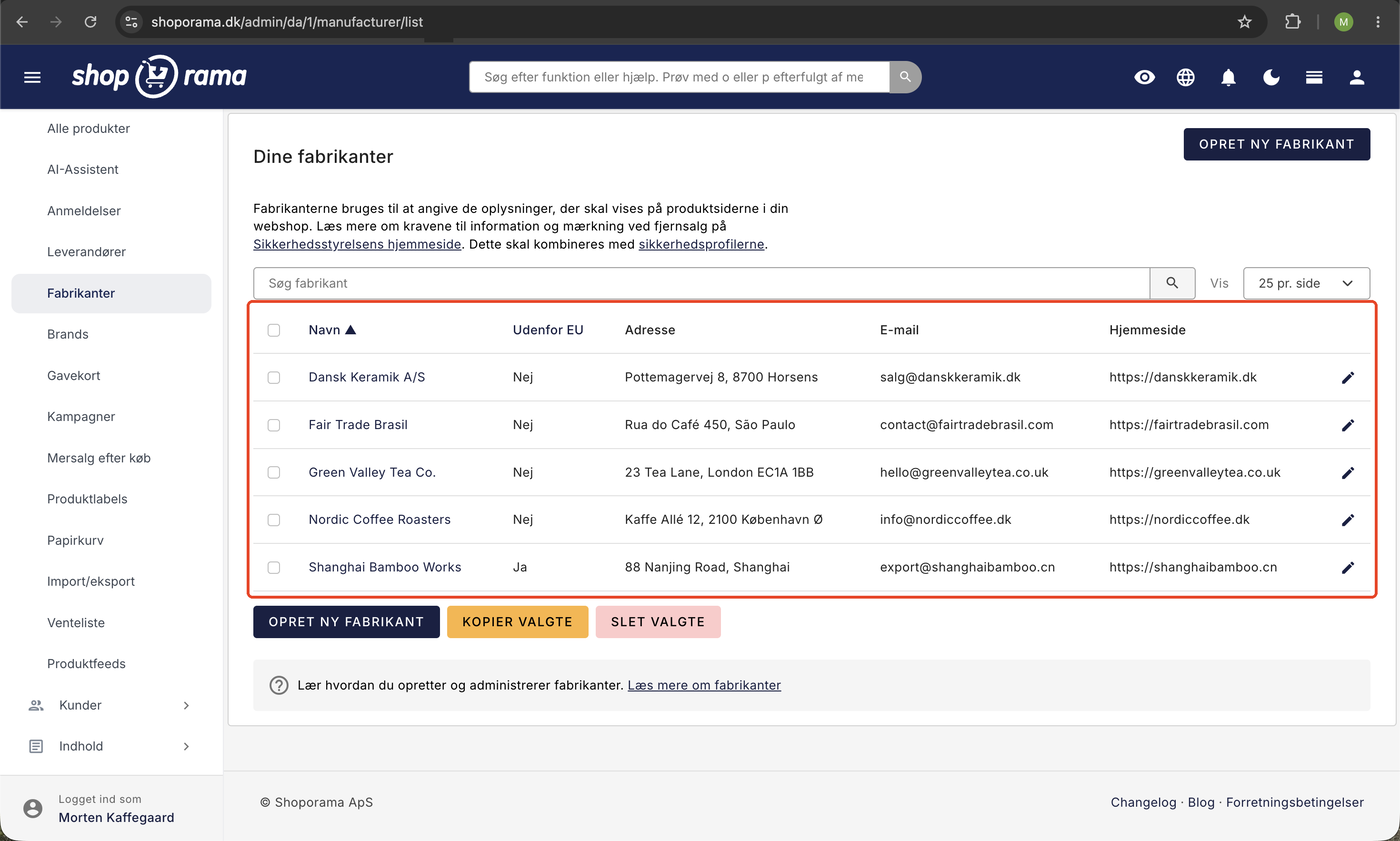Click the account avatar beside Morten Kaffegaard
Screen dimensions: 1400x841
pyautogui.click(x=33, y=808)
